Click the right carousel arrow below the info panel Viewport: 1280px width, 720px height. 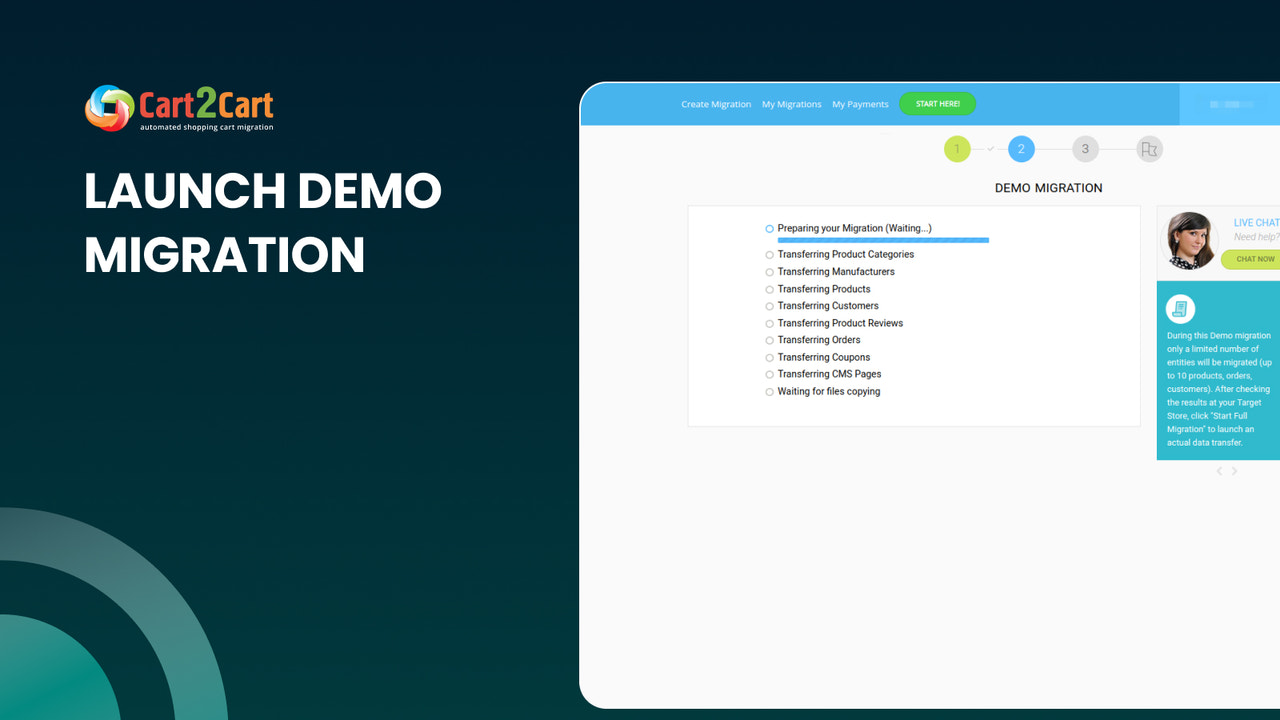pos(1234,471)
